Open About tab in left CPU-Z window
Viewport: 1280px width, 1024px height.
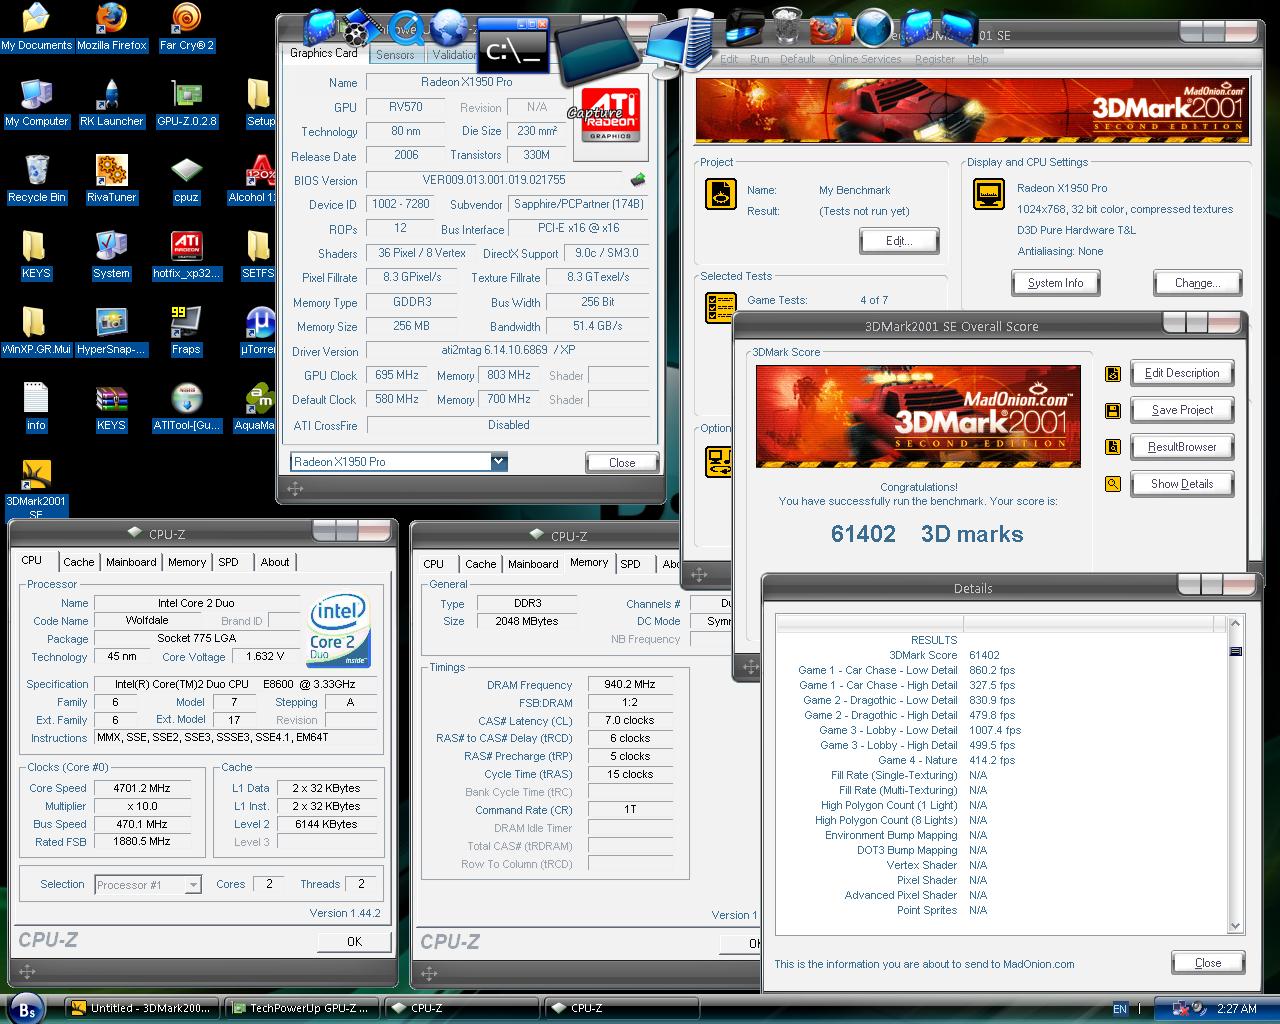click(x=275, y=562)
